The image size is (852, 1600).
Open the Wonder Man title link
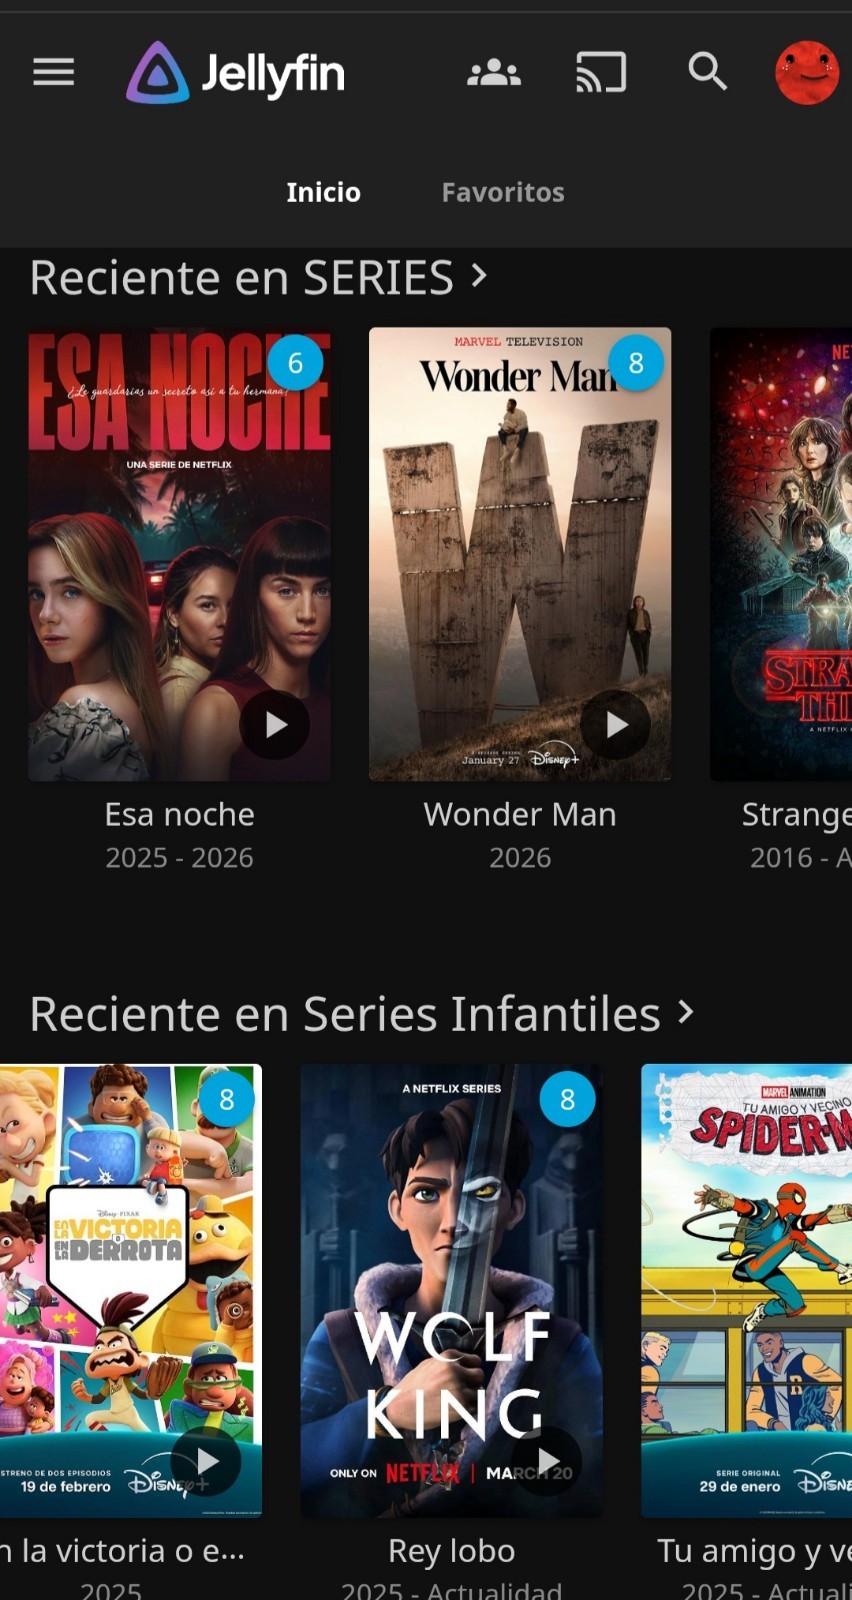point(520,814)
